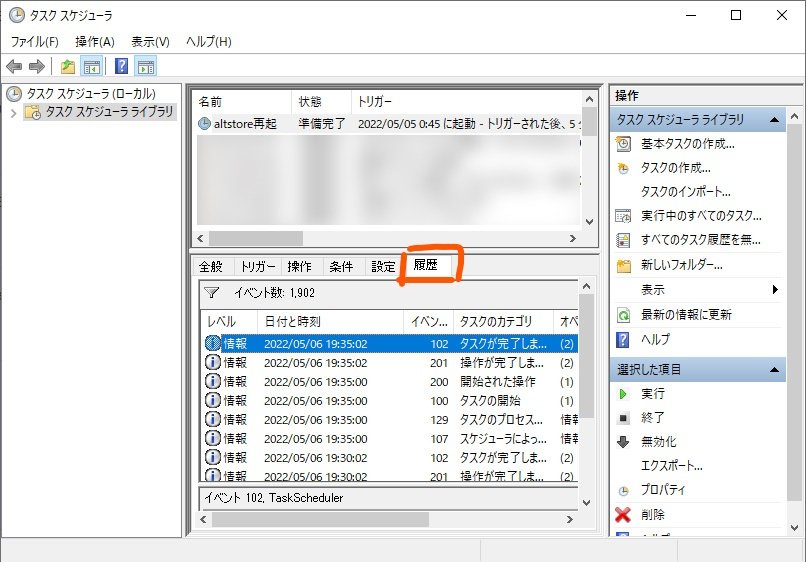Click the 終了 stop square icon

pyautogui.click(x=623, y=418)
